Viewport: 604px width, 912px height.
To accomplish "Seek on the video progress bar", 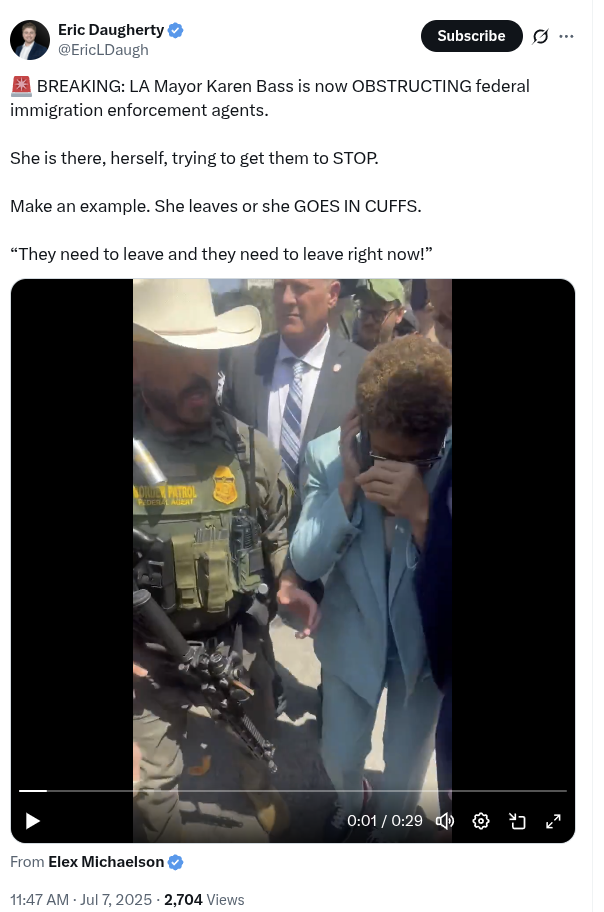I will 293,790.
